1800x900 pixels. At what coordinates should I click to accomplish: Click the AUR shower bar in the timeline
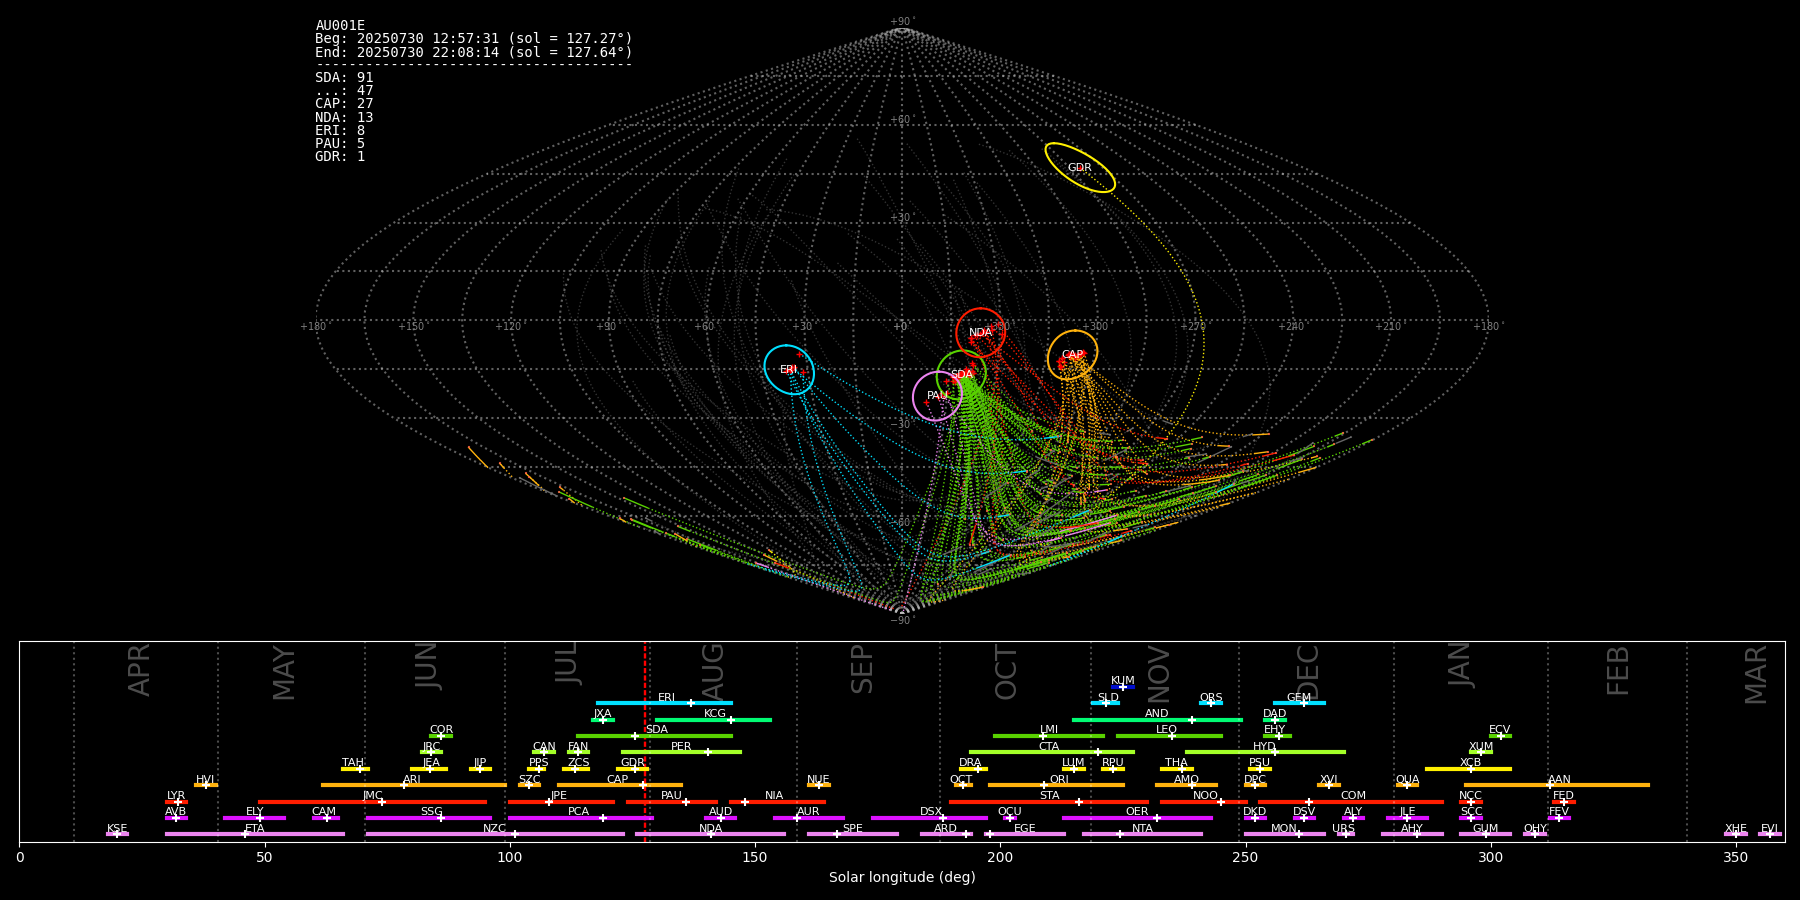[808, 818]
